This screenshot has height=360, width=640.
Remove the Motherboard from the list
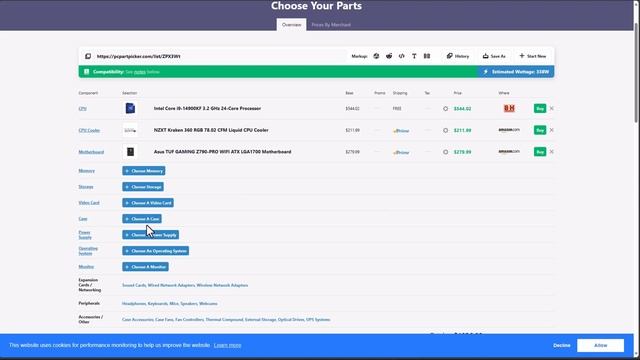point(551,151)
